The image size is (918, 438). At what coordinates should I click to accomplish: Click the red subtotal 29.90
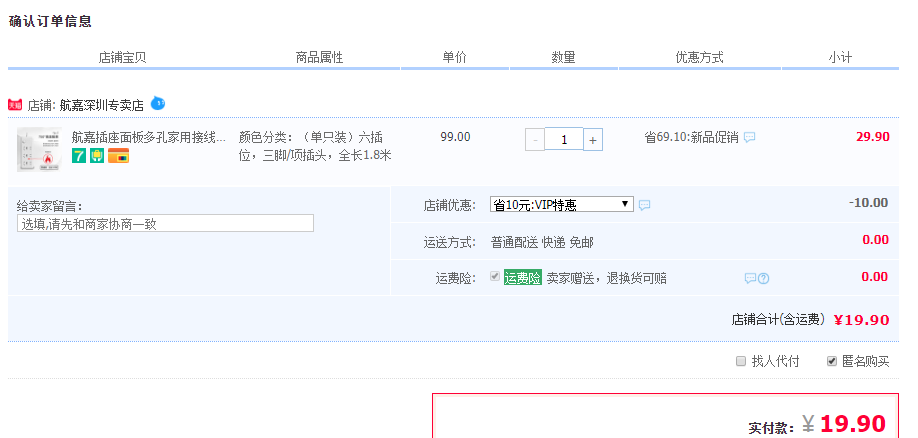click(872, 137)
